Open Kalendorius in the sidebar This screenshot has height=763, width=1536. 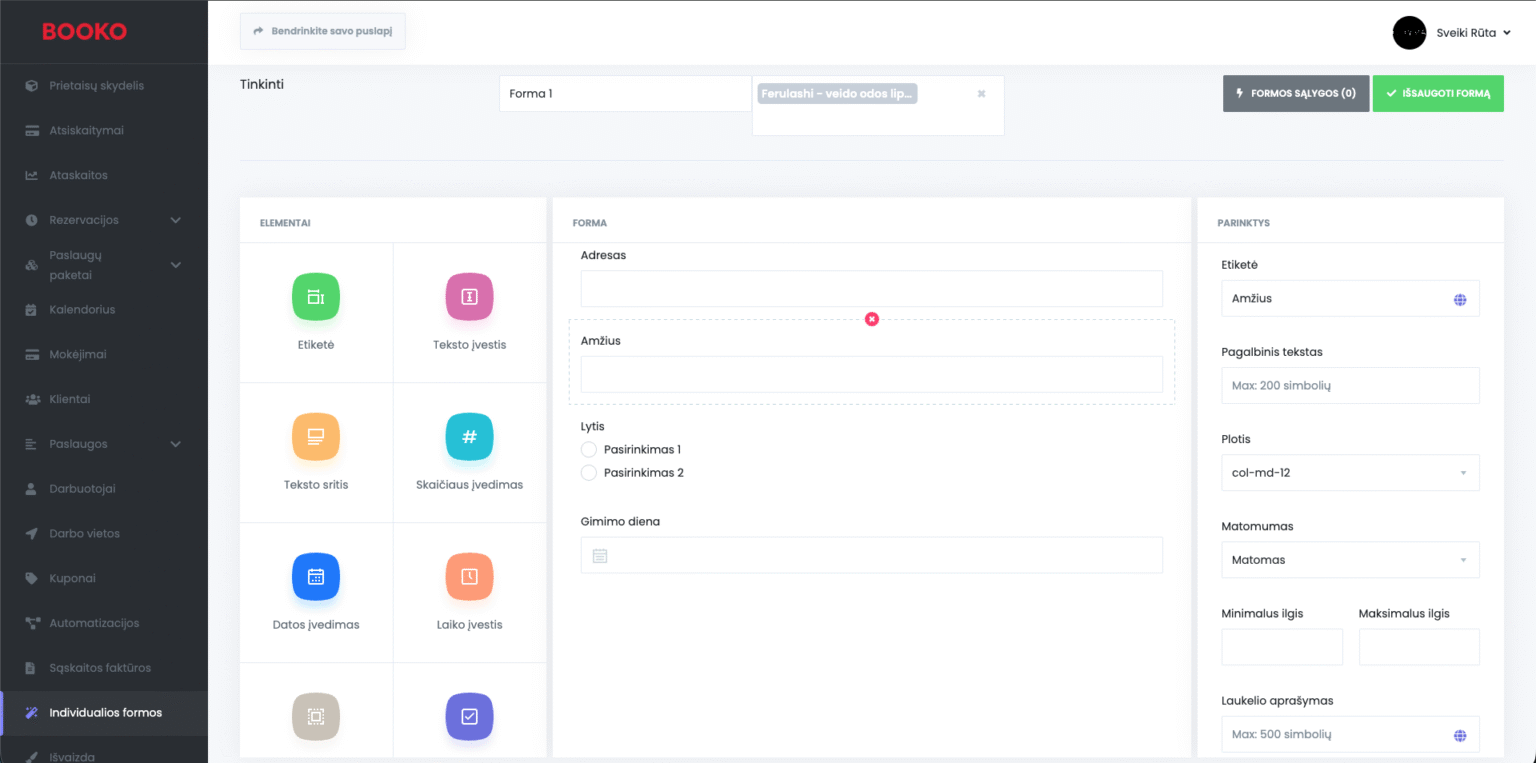click(x=82, y=310)
